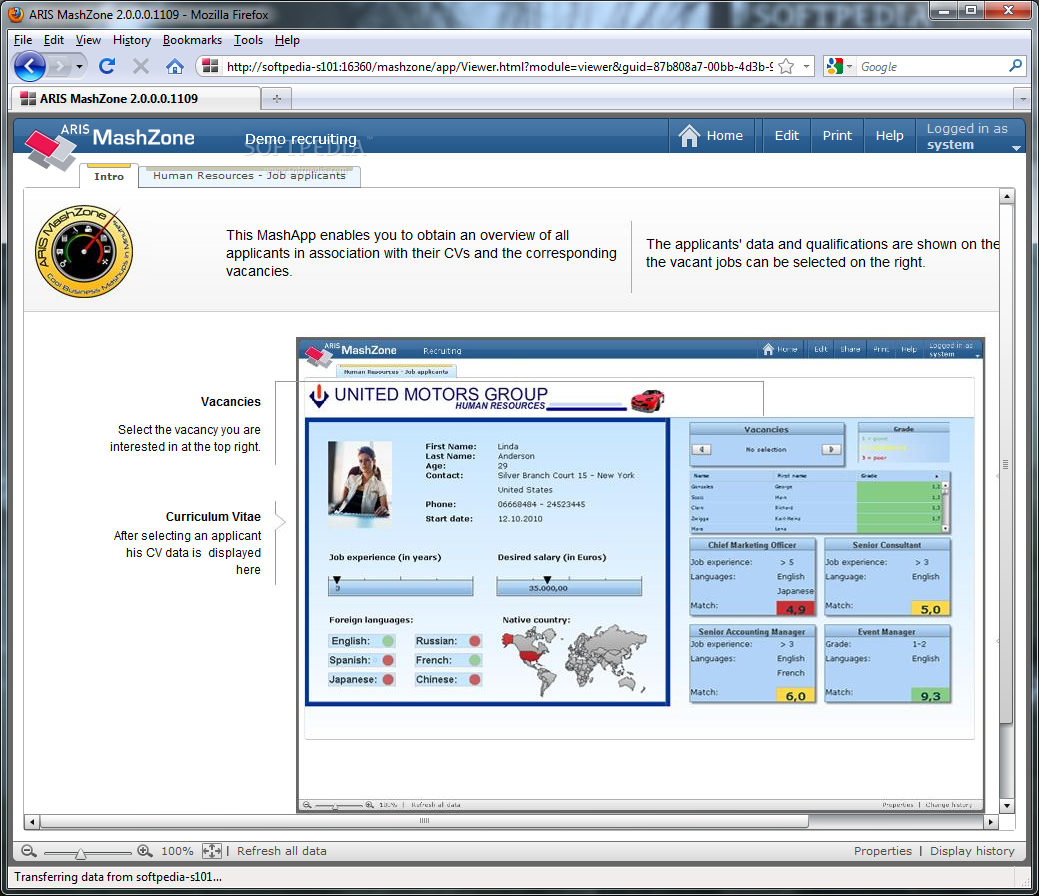Click the Curriculum Vitae heading text
The height and width of the screenshot is (896, 1039).
click(213, 516)
